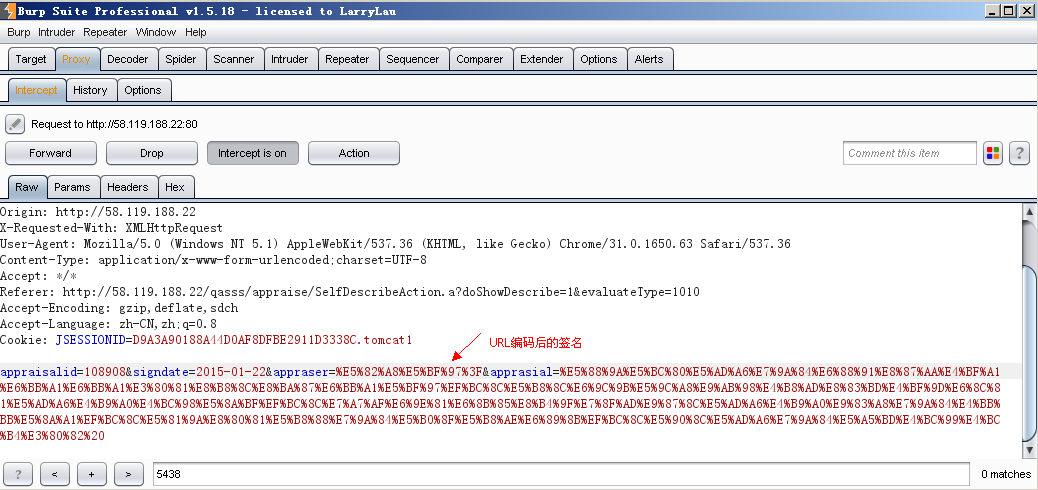This screenshot has width=1038, height=490.
Task: Open the main Options tab
Action: (x=598, y=59)
